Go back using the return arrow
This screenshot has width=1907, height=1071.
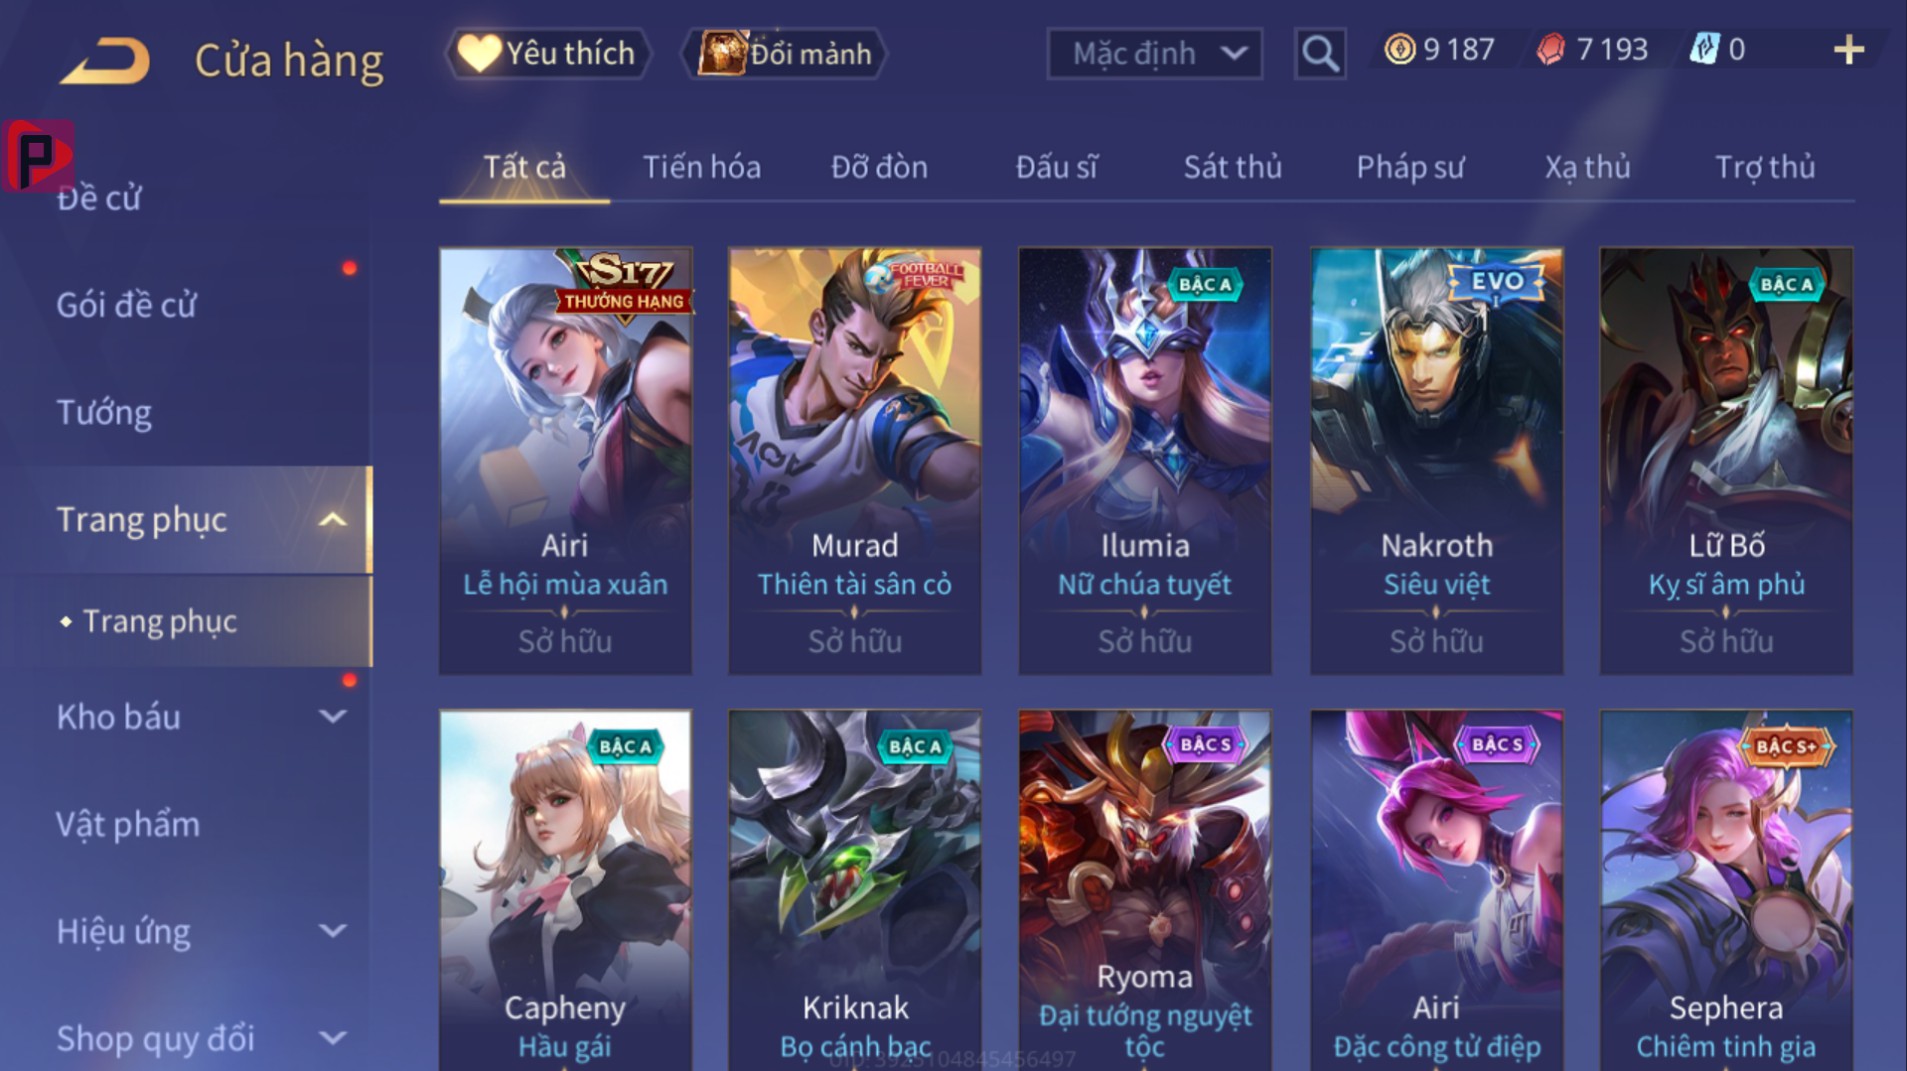pyautogui.click(x=106, y=60)
